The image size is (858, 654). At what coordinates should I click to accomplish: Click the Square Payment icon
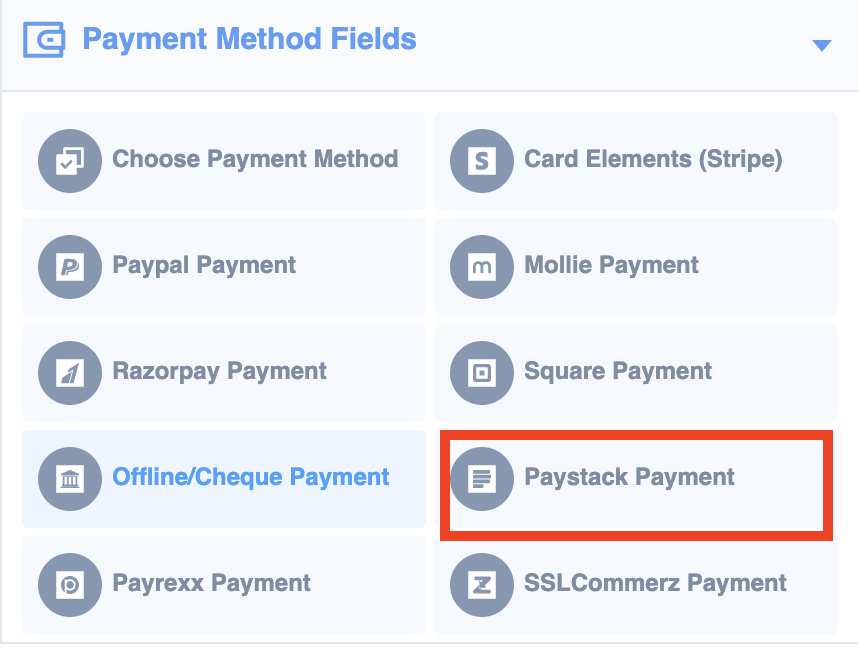point(482,373)
